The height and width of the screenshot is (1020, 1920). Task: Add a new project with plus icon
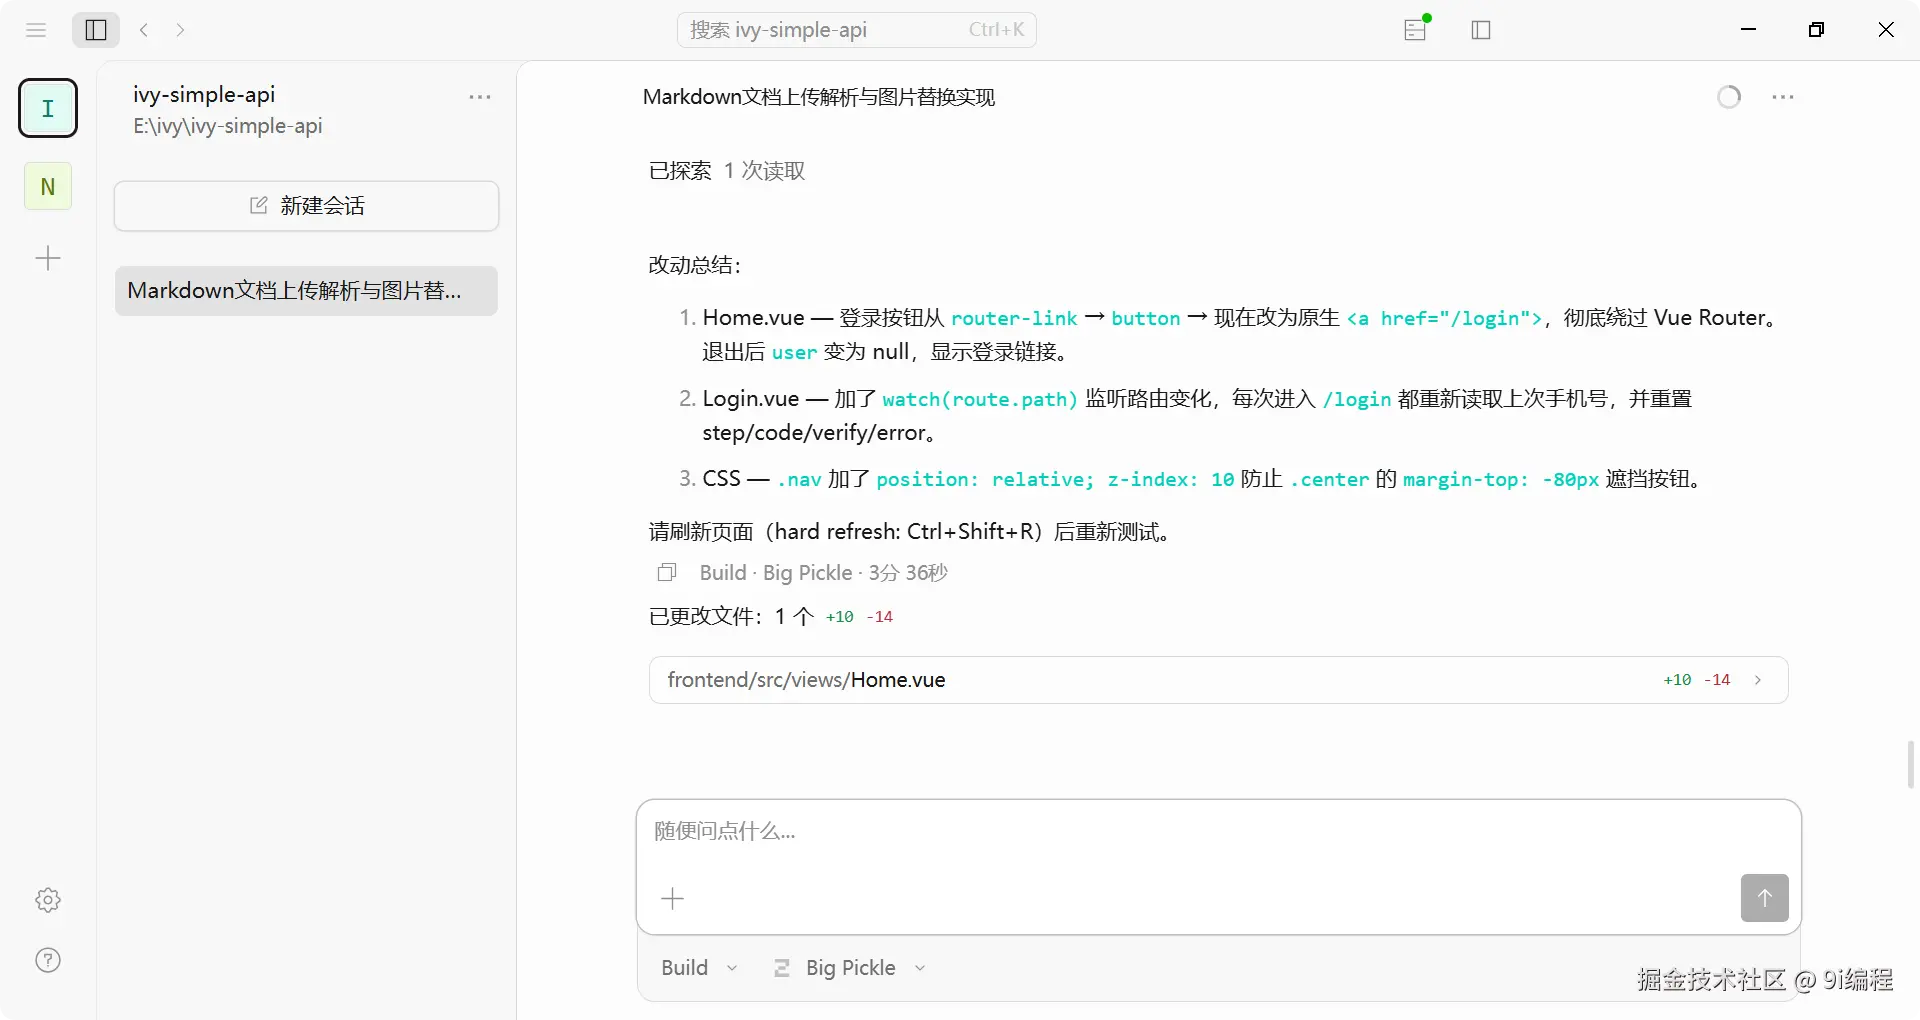[x=48, y=259]
